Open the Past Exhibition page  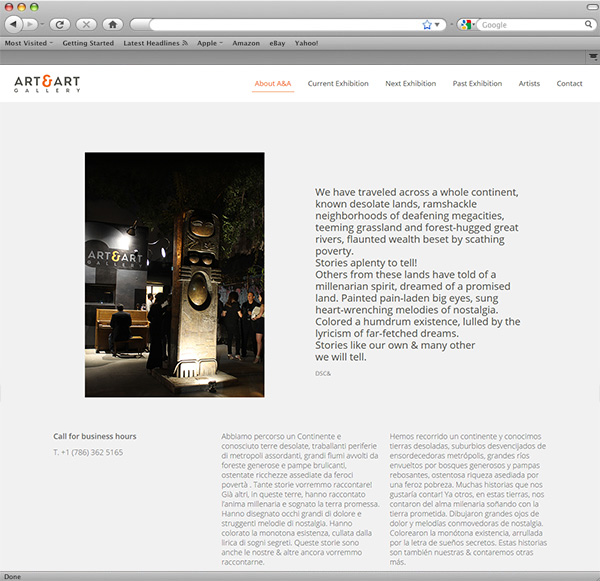(477, 84)
